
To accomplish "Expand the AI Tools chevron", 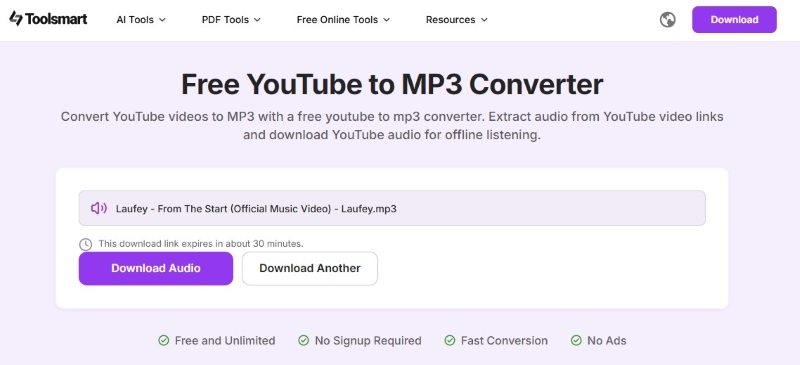I will 162,20.
